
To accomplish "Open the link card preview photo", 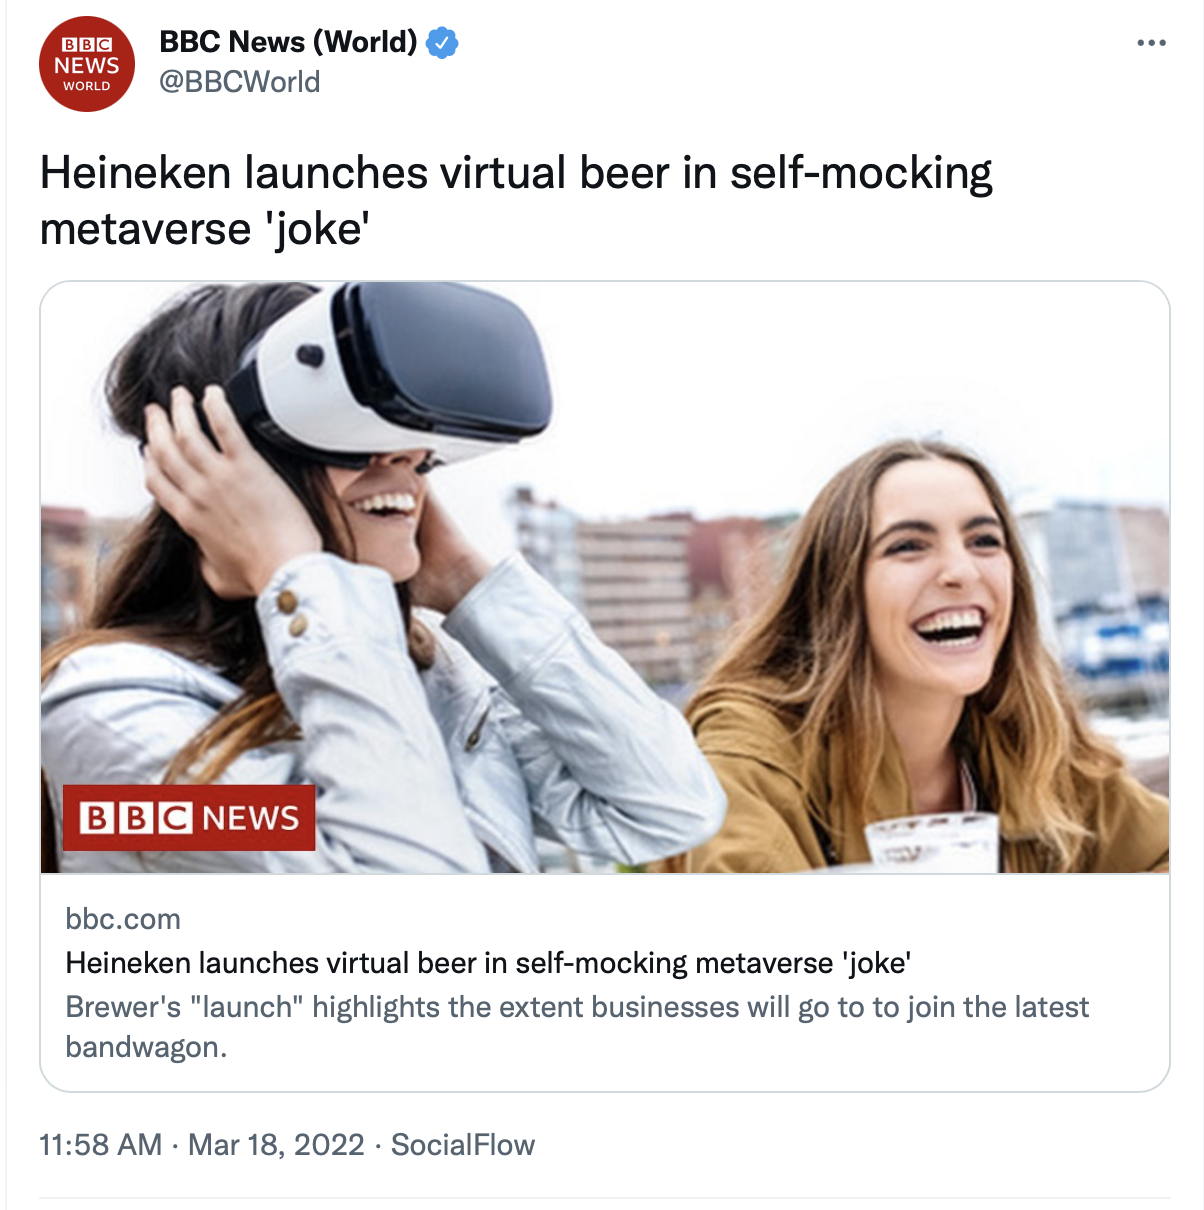I will [605, 577].
